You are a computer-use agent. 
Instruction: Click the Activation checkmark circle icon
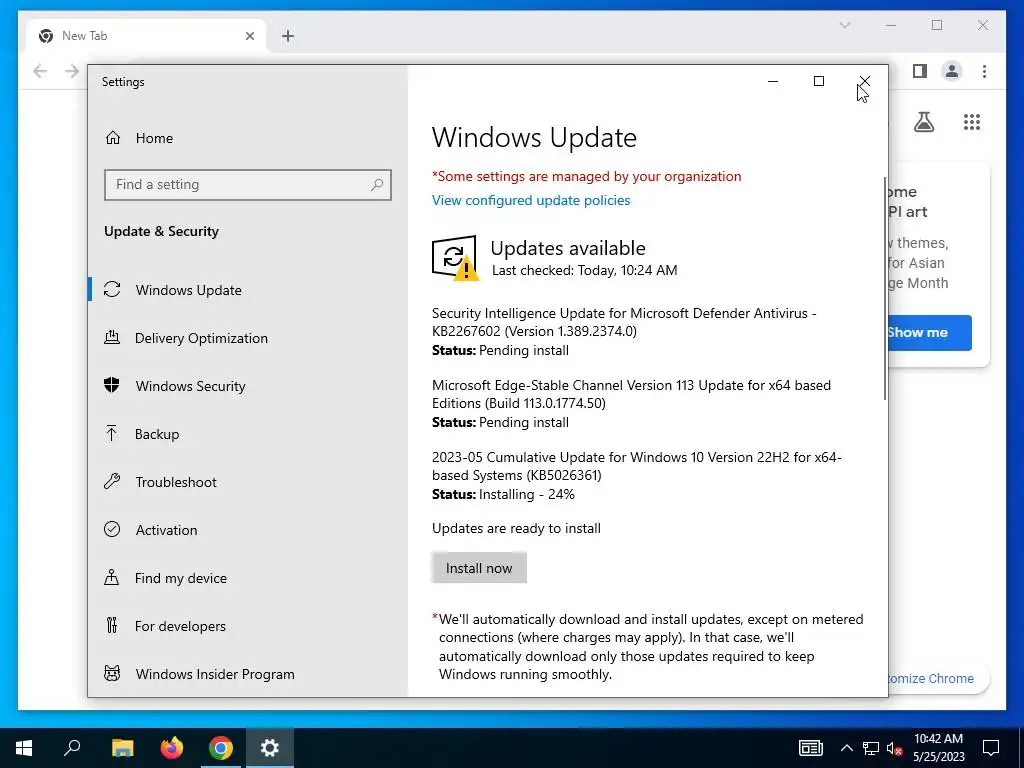pyautogui.click(x=112, y=529)
